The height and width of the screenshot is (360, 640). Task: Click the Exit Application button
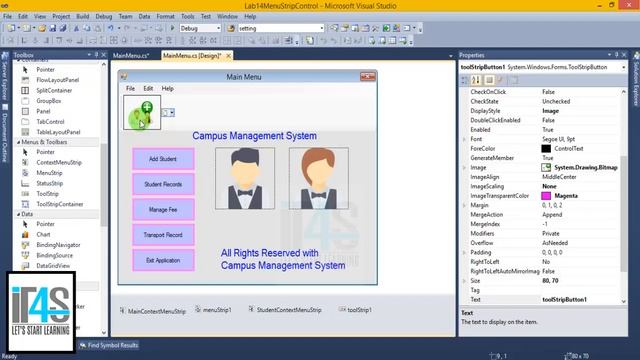(x=163, y=260)
